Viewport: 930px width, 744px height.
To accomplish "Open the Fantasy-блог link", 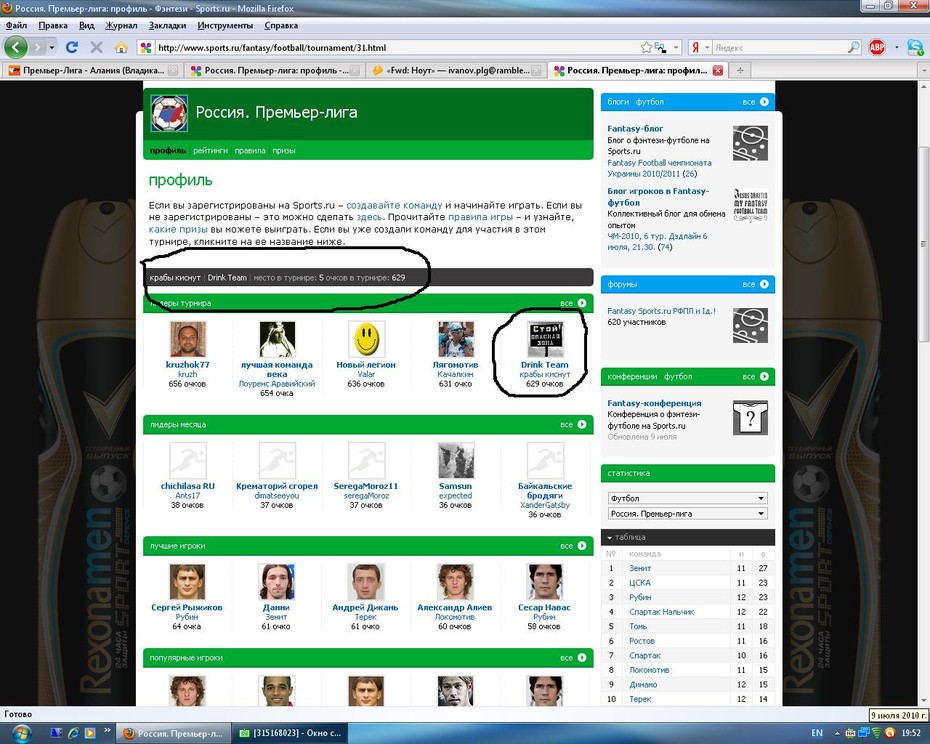I will click(x=635, y=128).
